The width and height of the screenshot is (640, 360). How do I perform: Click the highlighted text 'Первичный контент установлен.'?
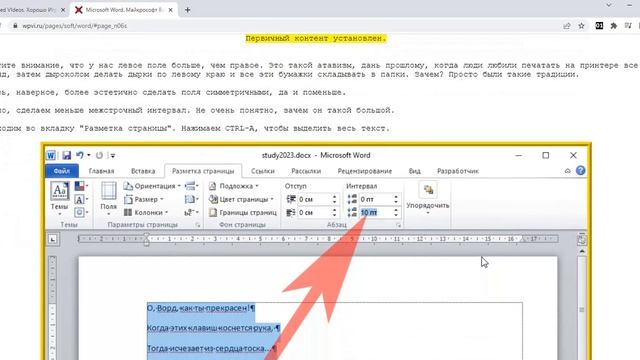[x=316, y=38]
